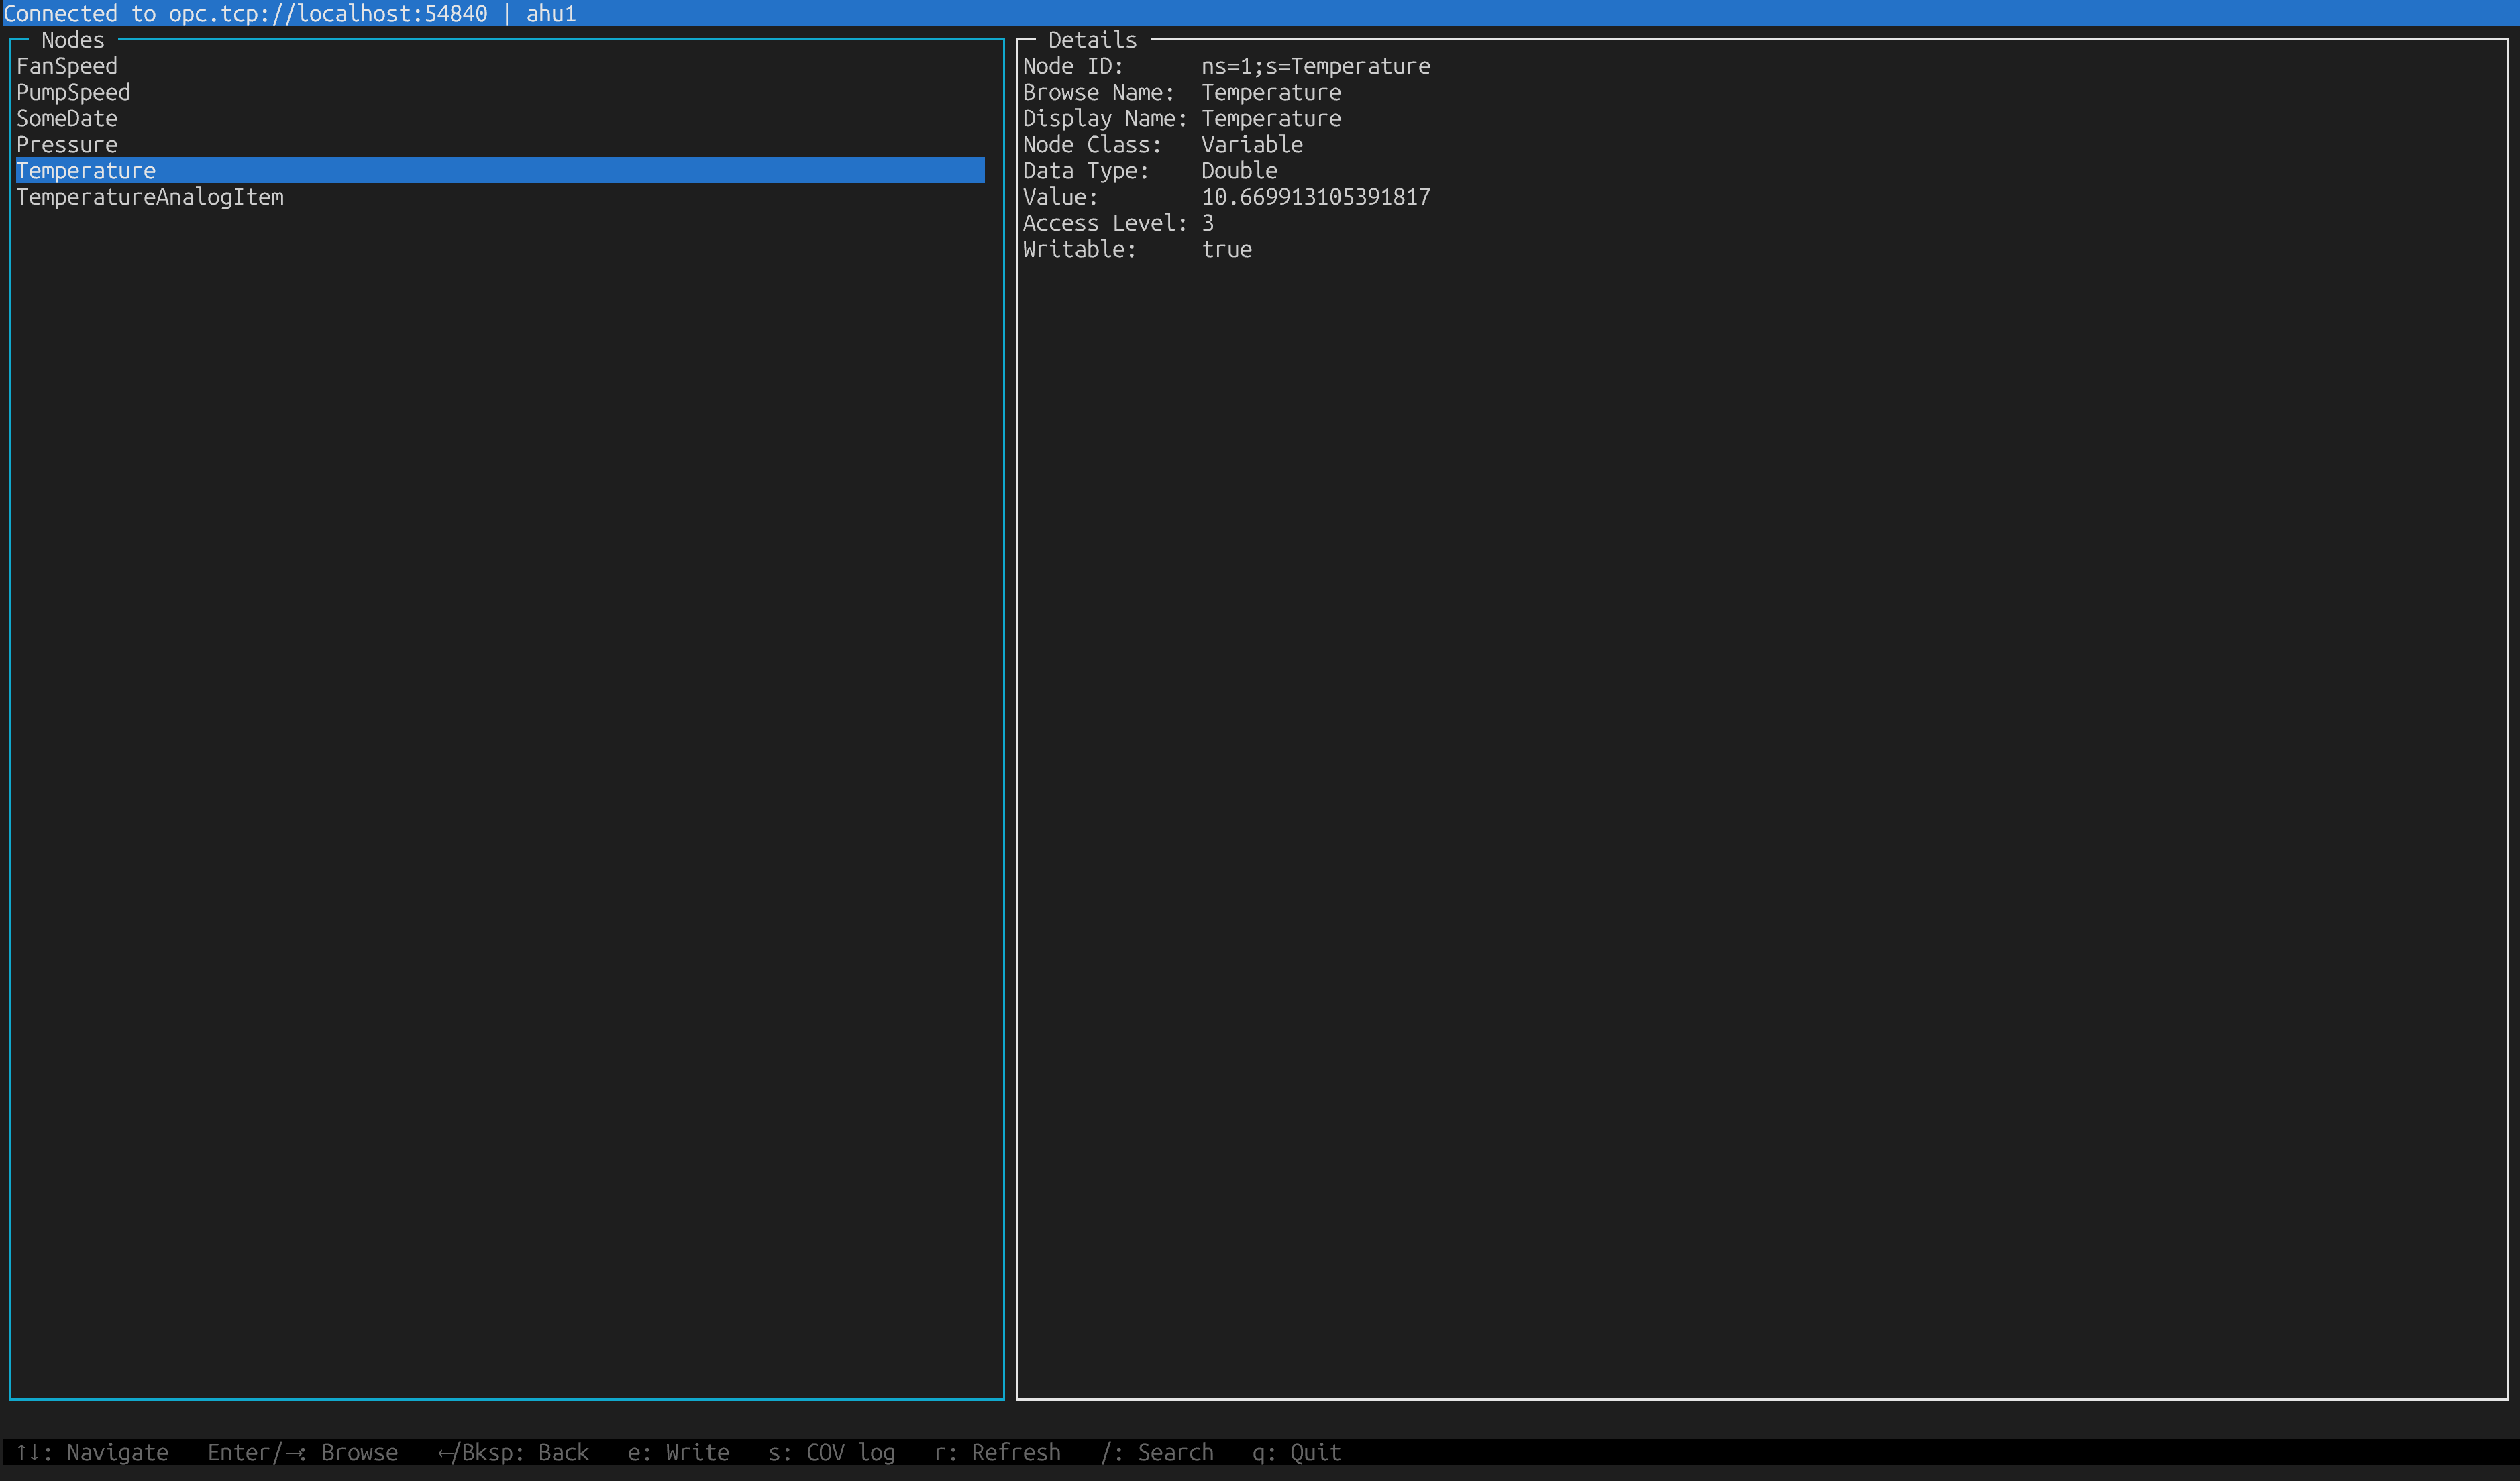Click the Enter Browse hint in footer
This screenshot has width=2520, height=1481.
(x=303, y=1452)
